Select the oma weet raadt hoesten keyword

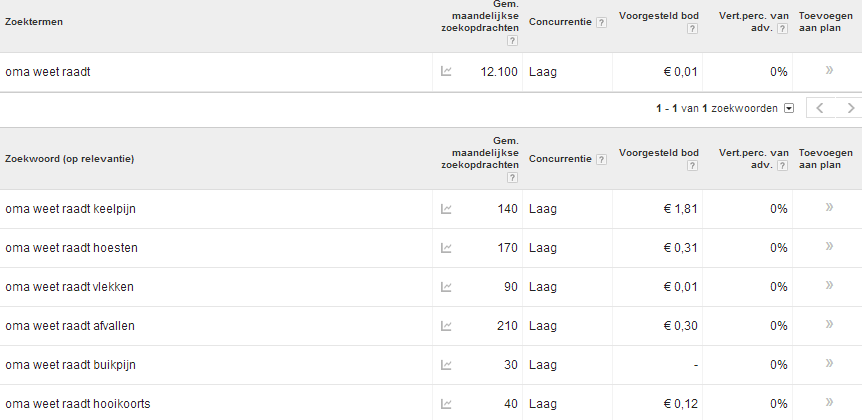[71, 248]
